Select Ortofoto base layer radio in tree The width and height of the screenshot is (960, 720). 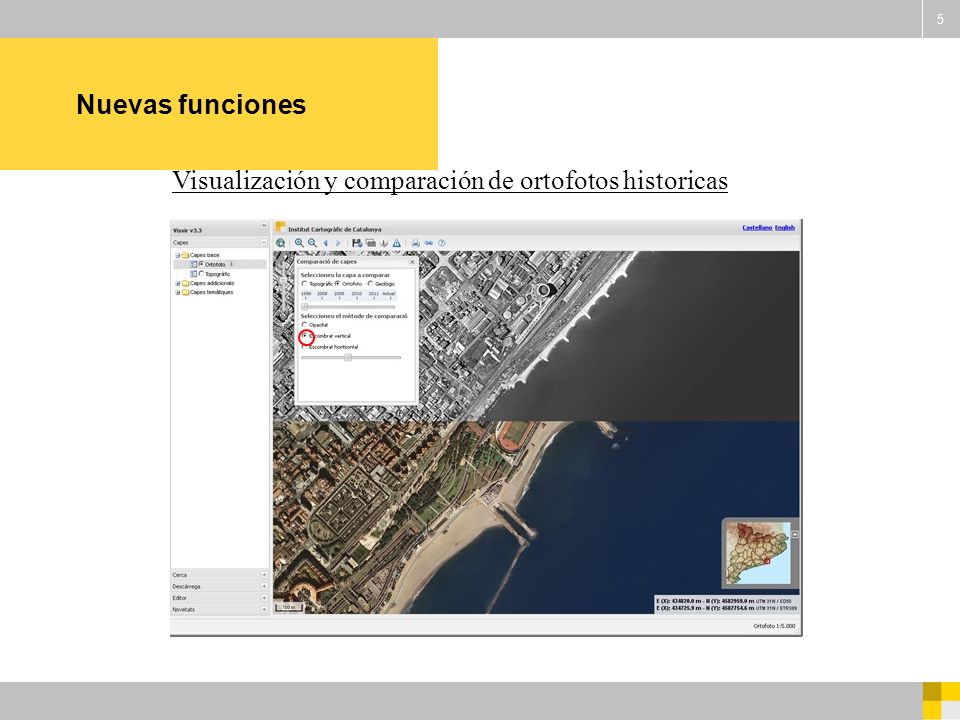(201, 264)
